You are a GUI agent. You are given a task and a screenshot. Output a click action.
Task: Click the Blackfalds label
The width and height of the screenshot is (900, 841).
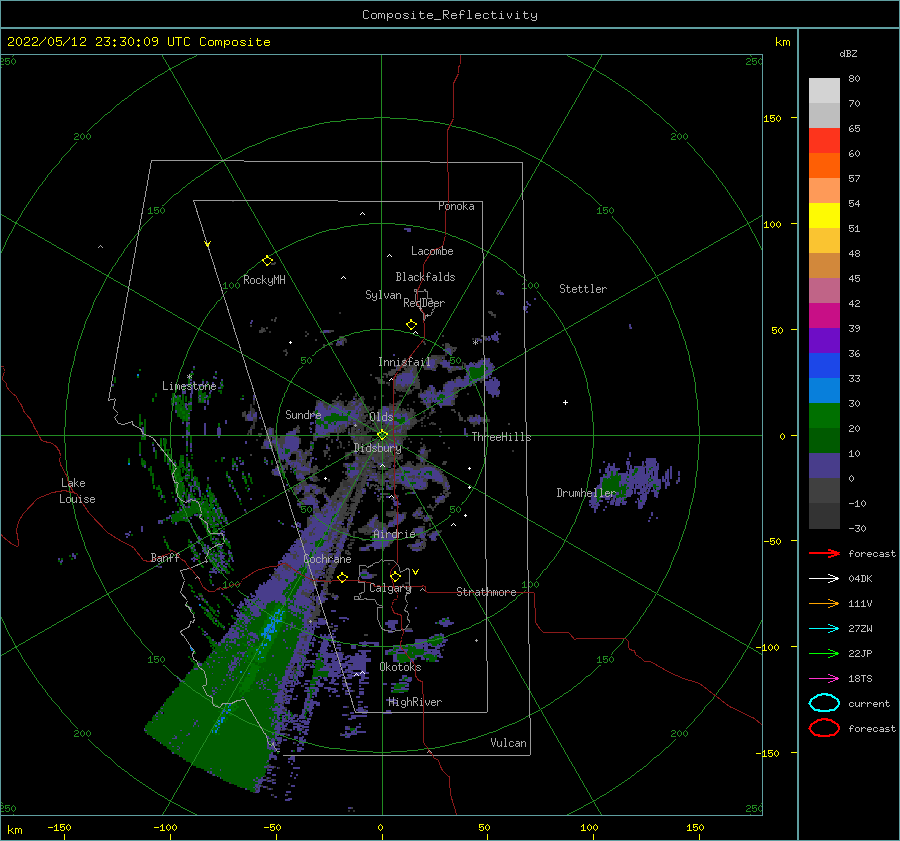click(x=425, y=277)
